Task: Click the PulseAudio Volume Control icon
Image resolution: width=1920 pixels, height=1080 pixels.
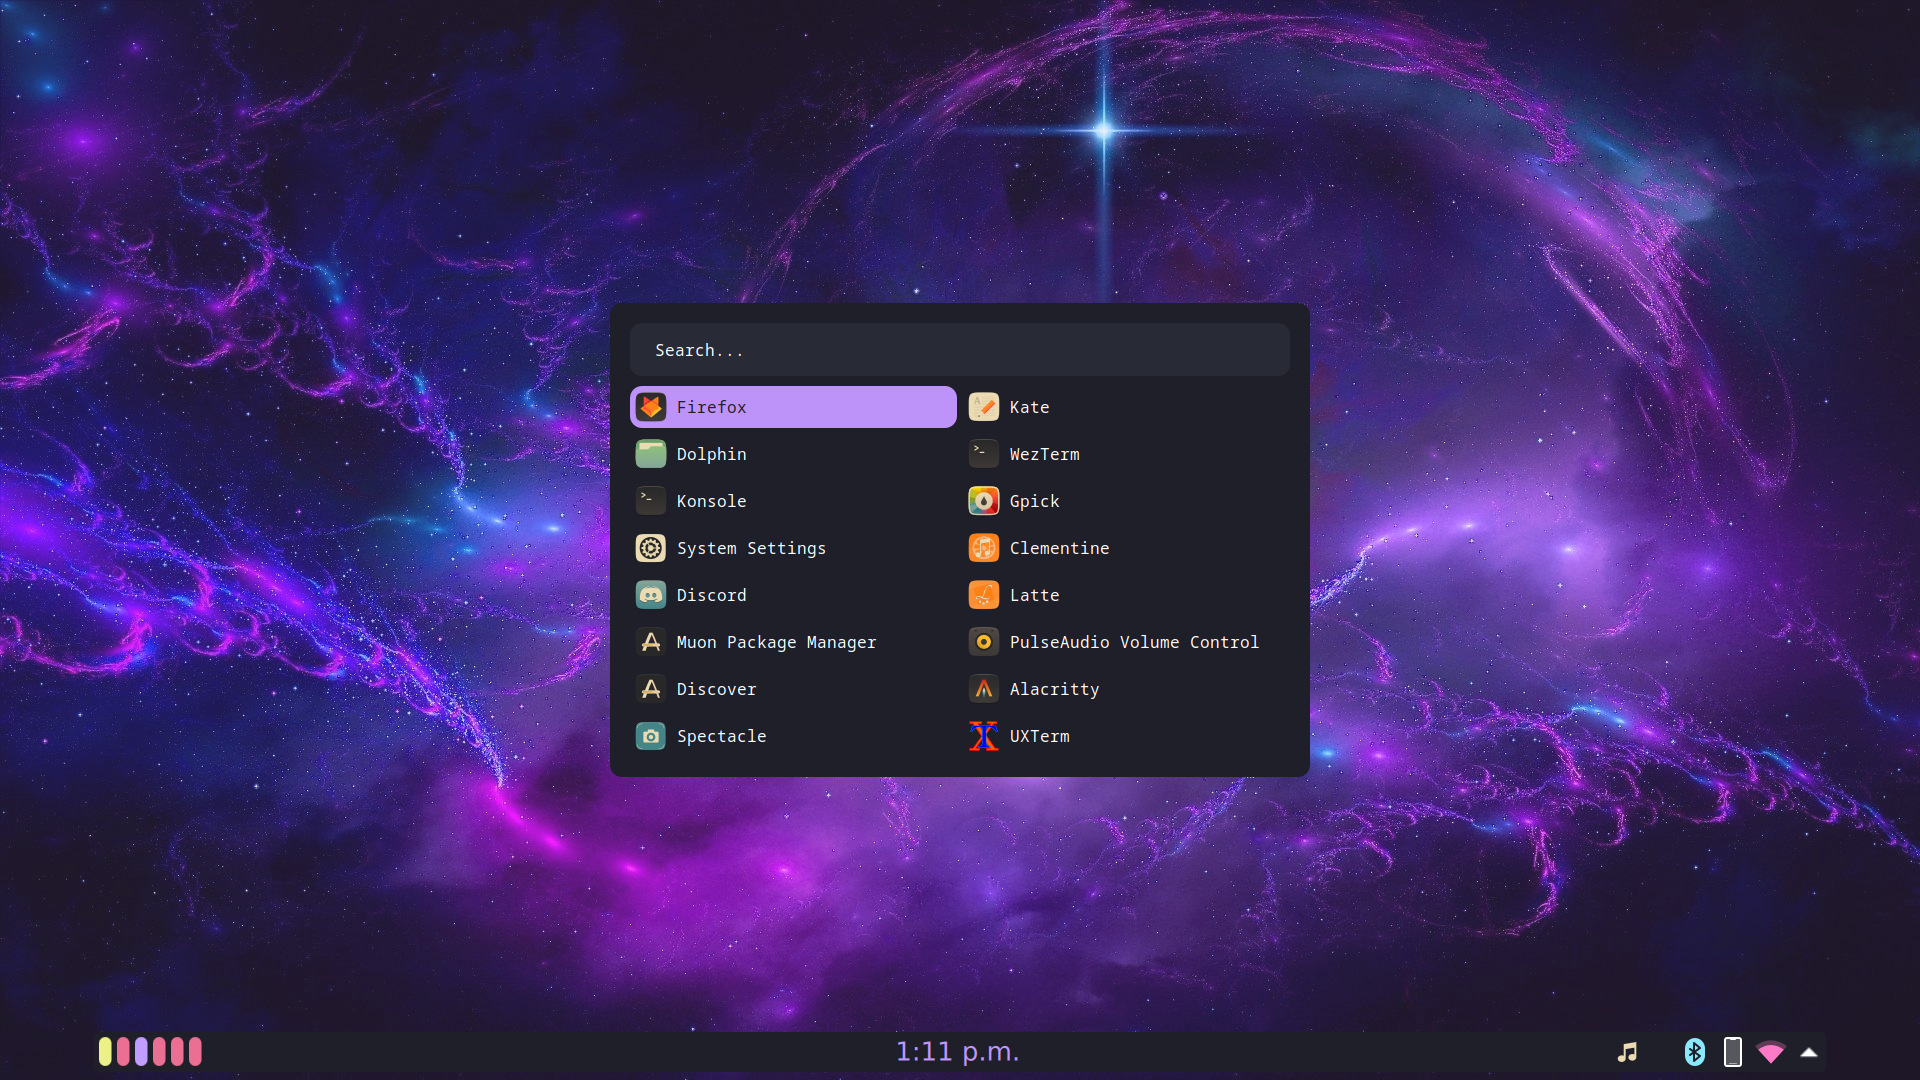Action: [x=984, y=642]
